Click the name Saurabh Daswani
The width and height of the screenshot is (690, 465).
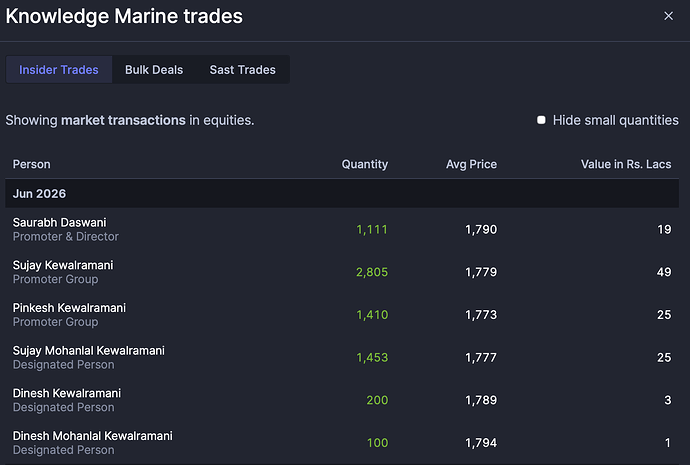[x=59, y=222]
